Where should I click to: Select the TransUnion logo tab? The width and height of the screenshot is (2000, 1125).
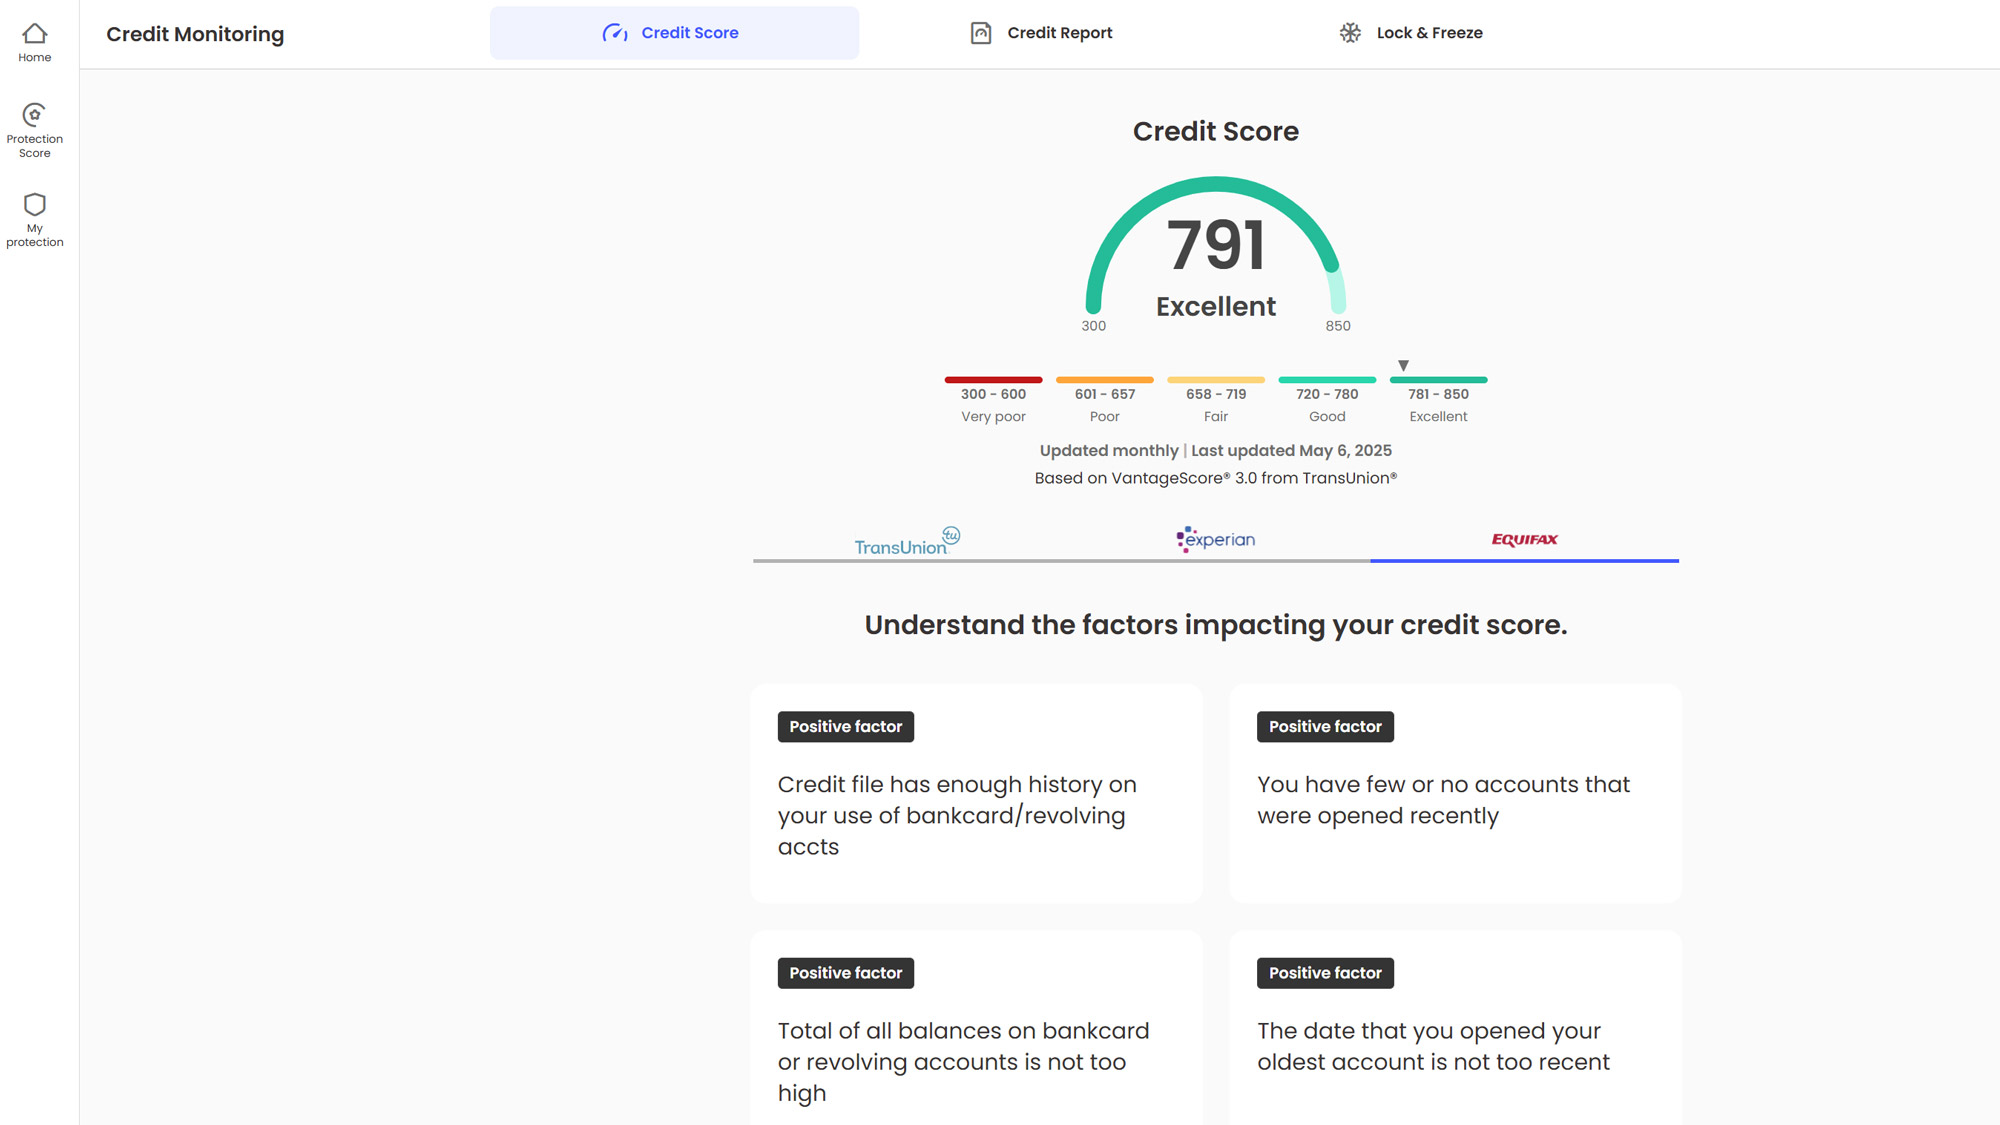point(907,541)
